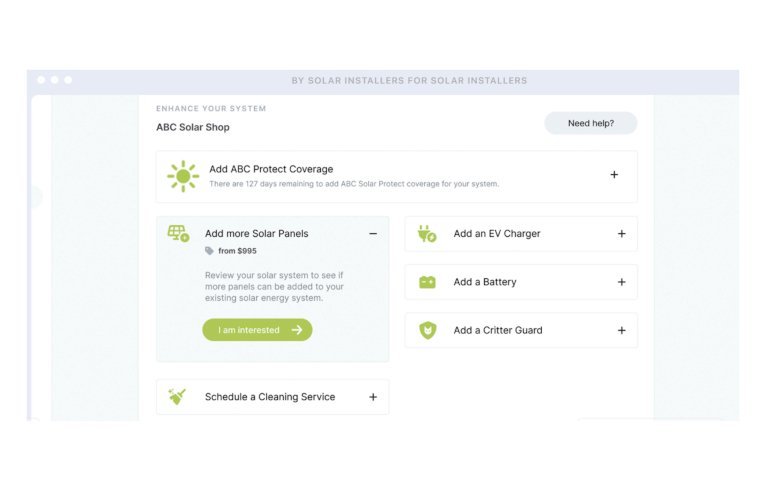Image resolution: width=770 pixels, height=500 pixels.
Task: Expand the Schedule a Cleaning Service card
Action: coord(373,397)
